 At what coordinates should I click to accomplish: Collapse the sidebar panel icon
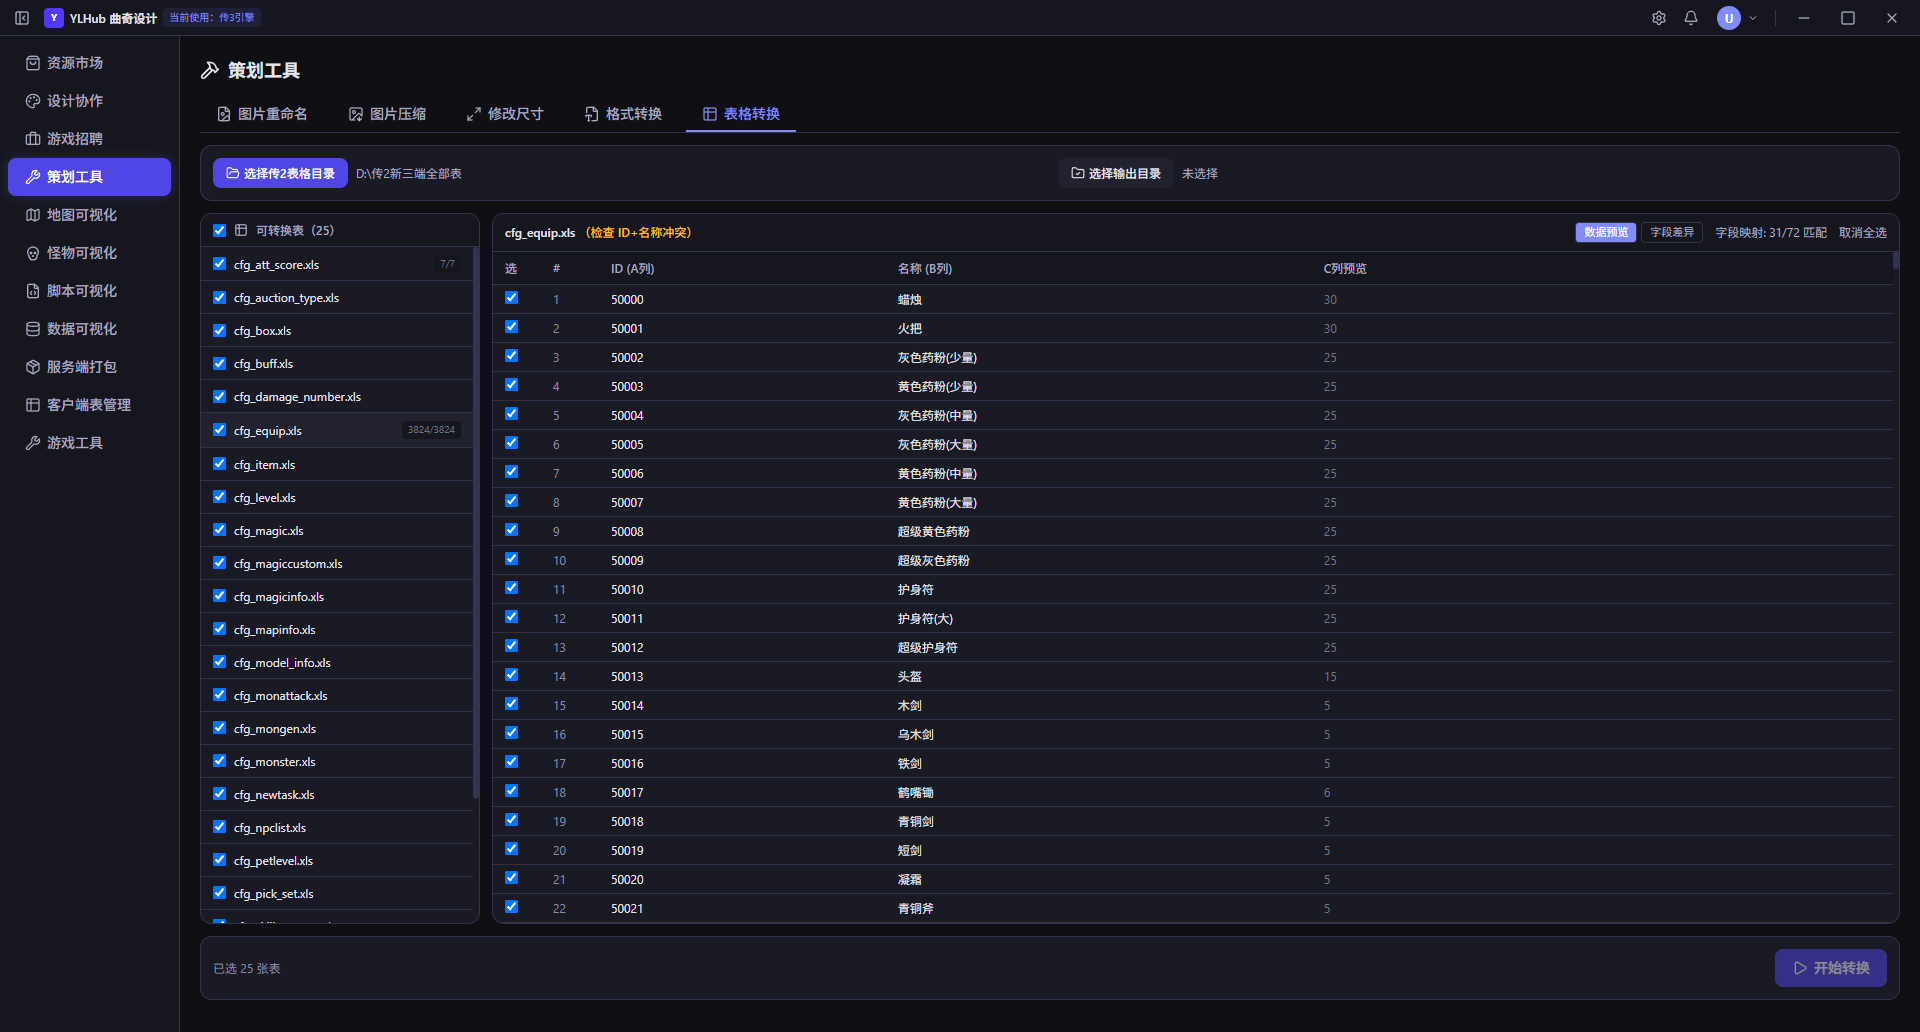click(22, 18)
